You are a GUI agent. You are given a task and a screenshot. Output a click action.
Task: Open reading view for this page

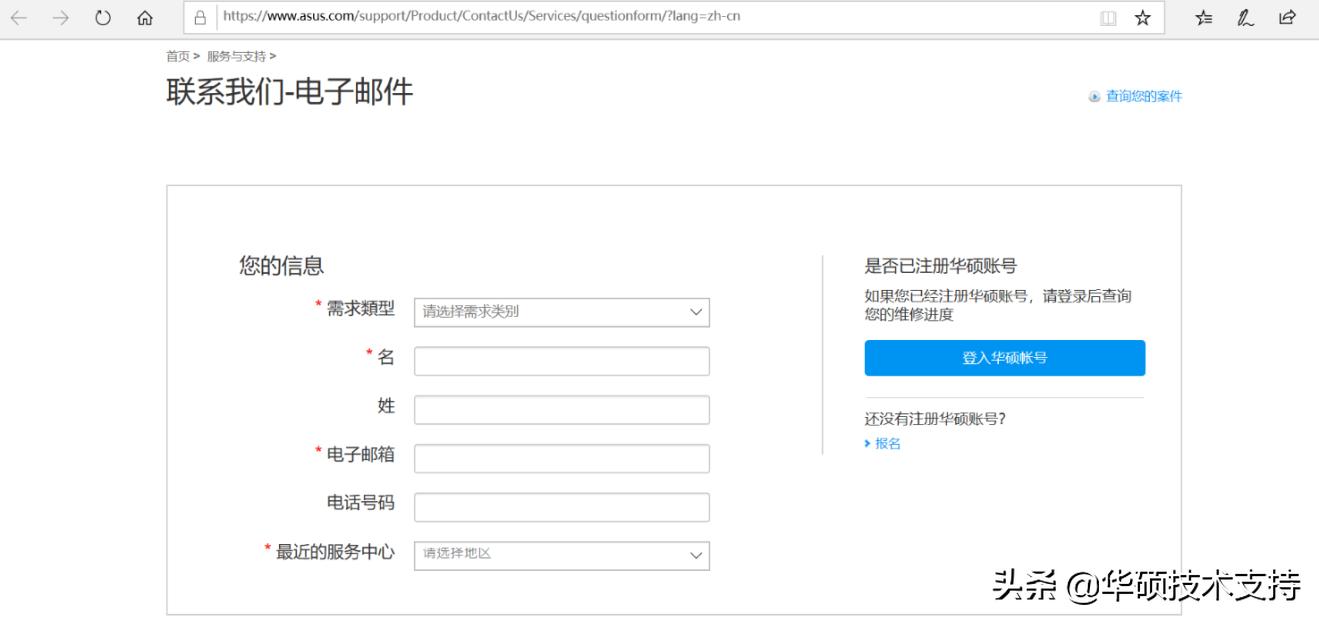pyautogui.click(x=1109, y=16)
